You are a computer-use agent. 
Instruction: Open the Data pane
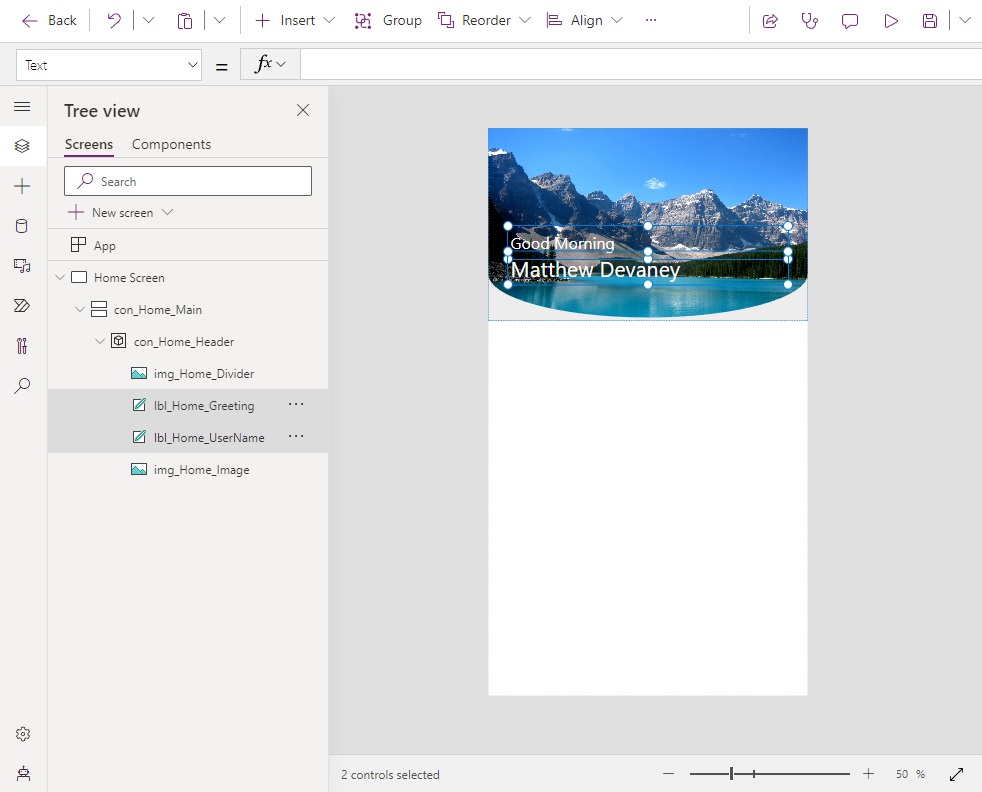pyautogui.click(x=22, y=225)
